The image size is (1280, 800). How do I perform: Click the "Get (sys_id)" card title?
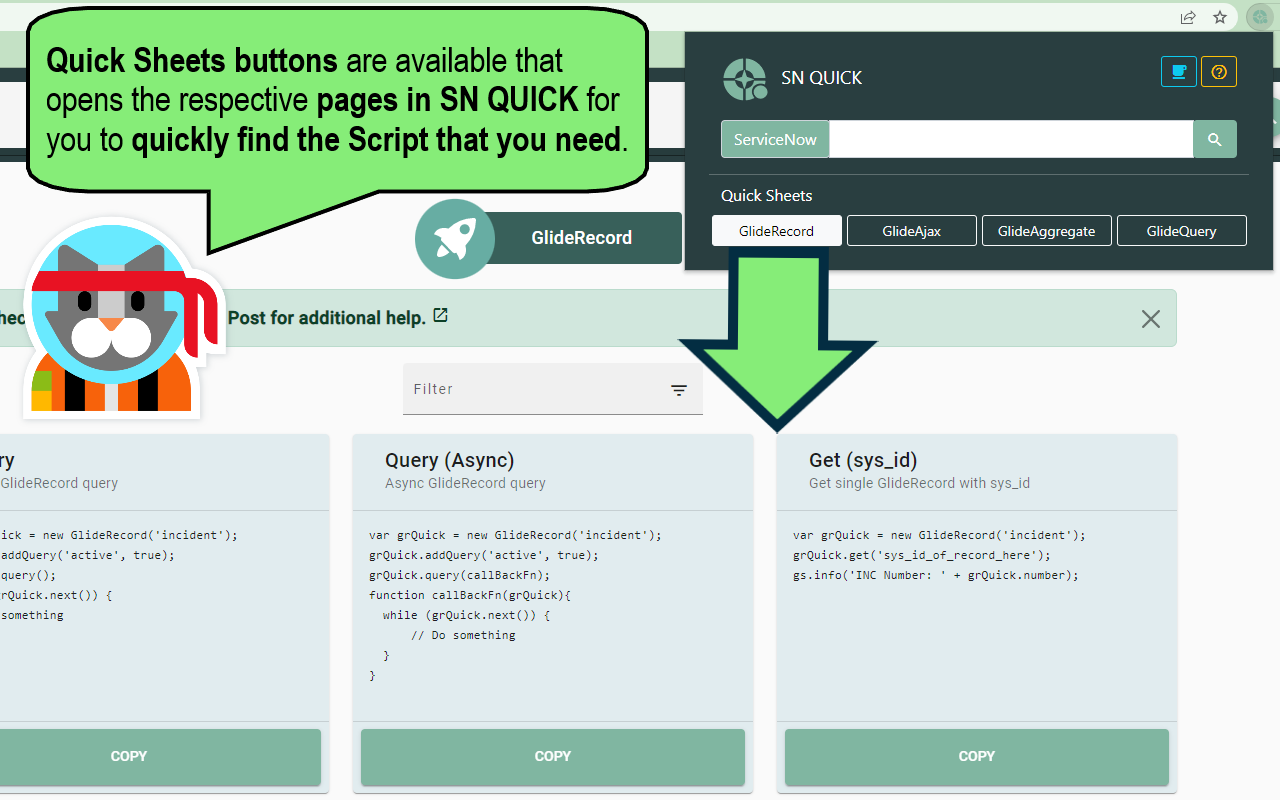[x=863, y=460]
